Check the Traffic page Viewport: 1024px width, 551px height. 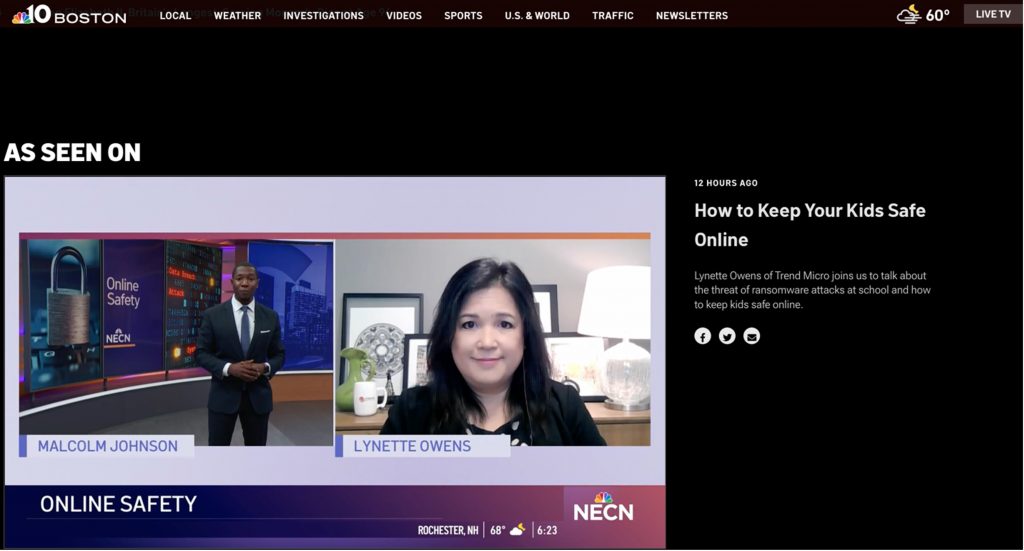tap(613, 15)
